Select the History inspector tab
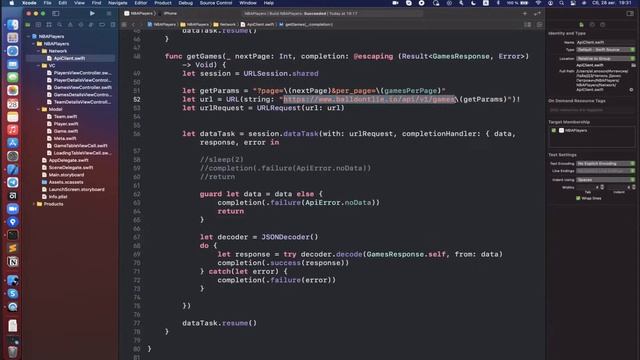This screenshot has width=640, height=360. click(x=592, y=24)
